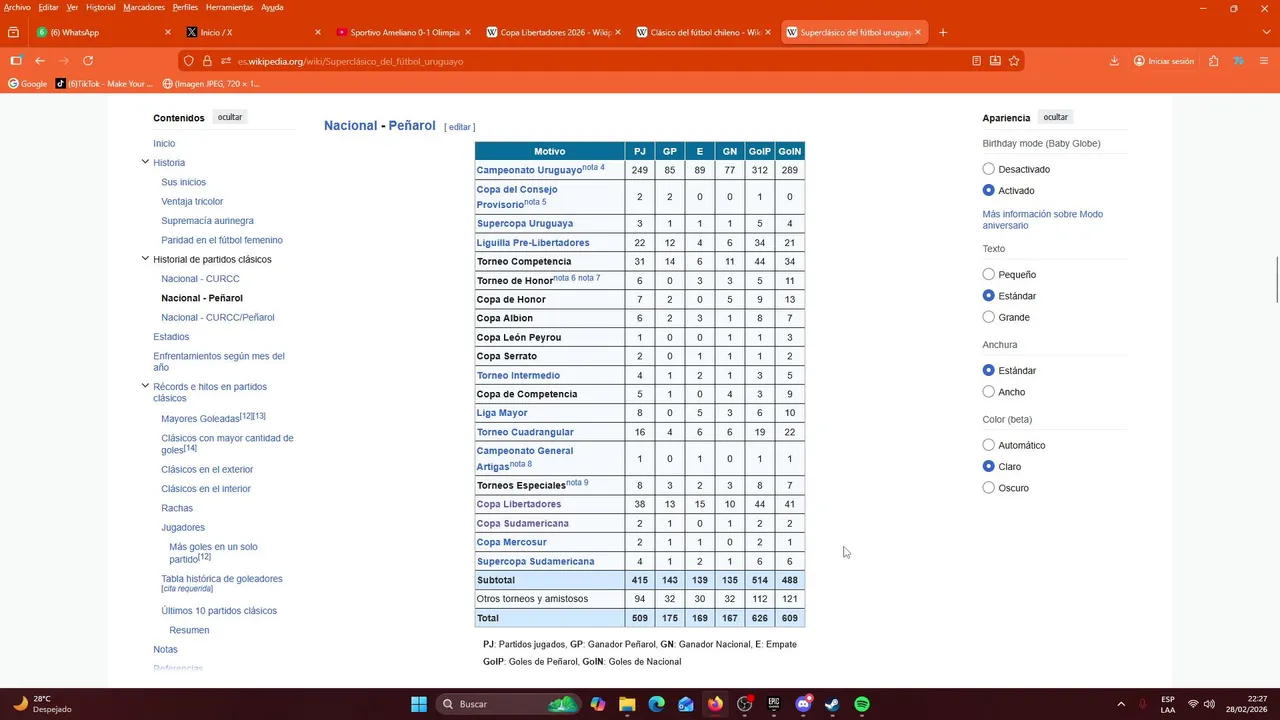Go to Estadios in the contents
Screen dimensions: 1280x720
pyautogui.click(x=171, y=337)
